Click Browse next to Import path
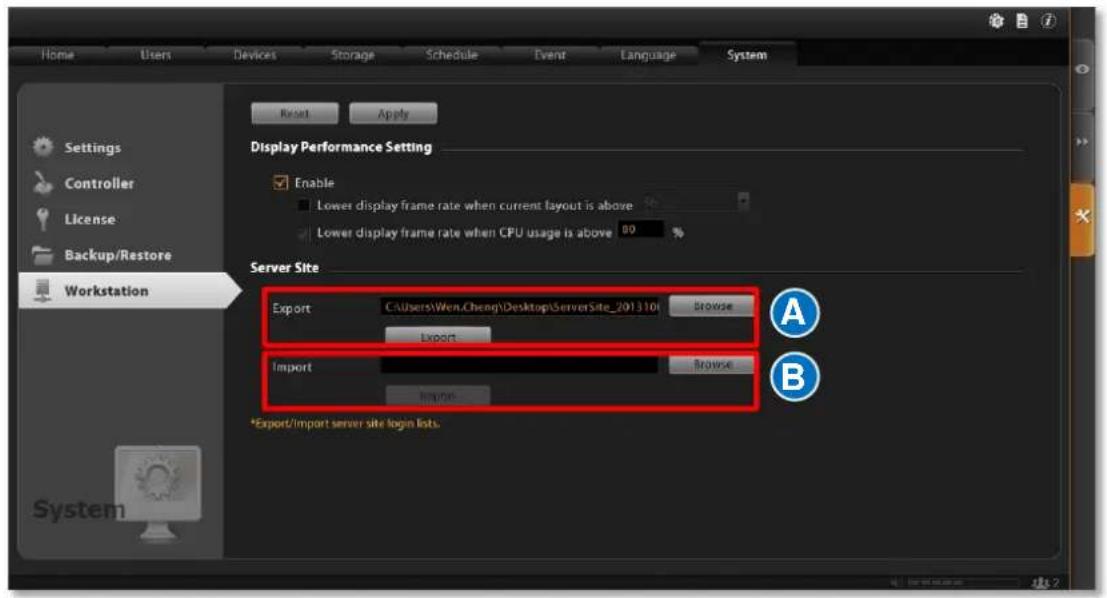 click(712, 364)
